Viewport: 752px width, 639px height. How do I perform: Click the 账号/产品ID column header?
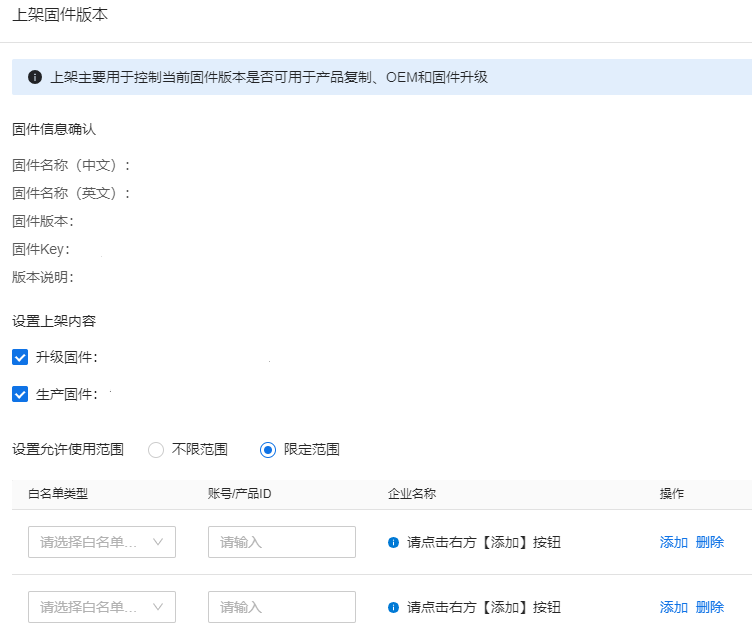tap(239, 494)
